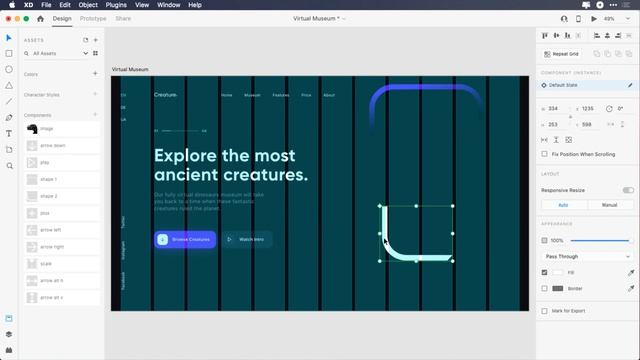Image resolution: width=640 pixels, height=360 pixels.
Task: Open the invite to document avatar icon
Action: 564,19
